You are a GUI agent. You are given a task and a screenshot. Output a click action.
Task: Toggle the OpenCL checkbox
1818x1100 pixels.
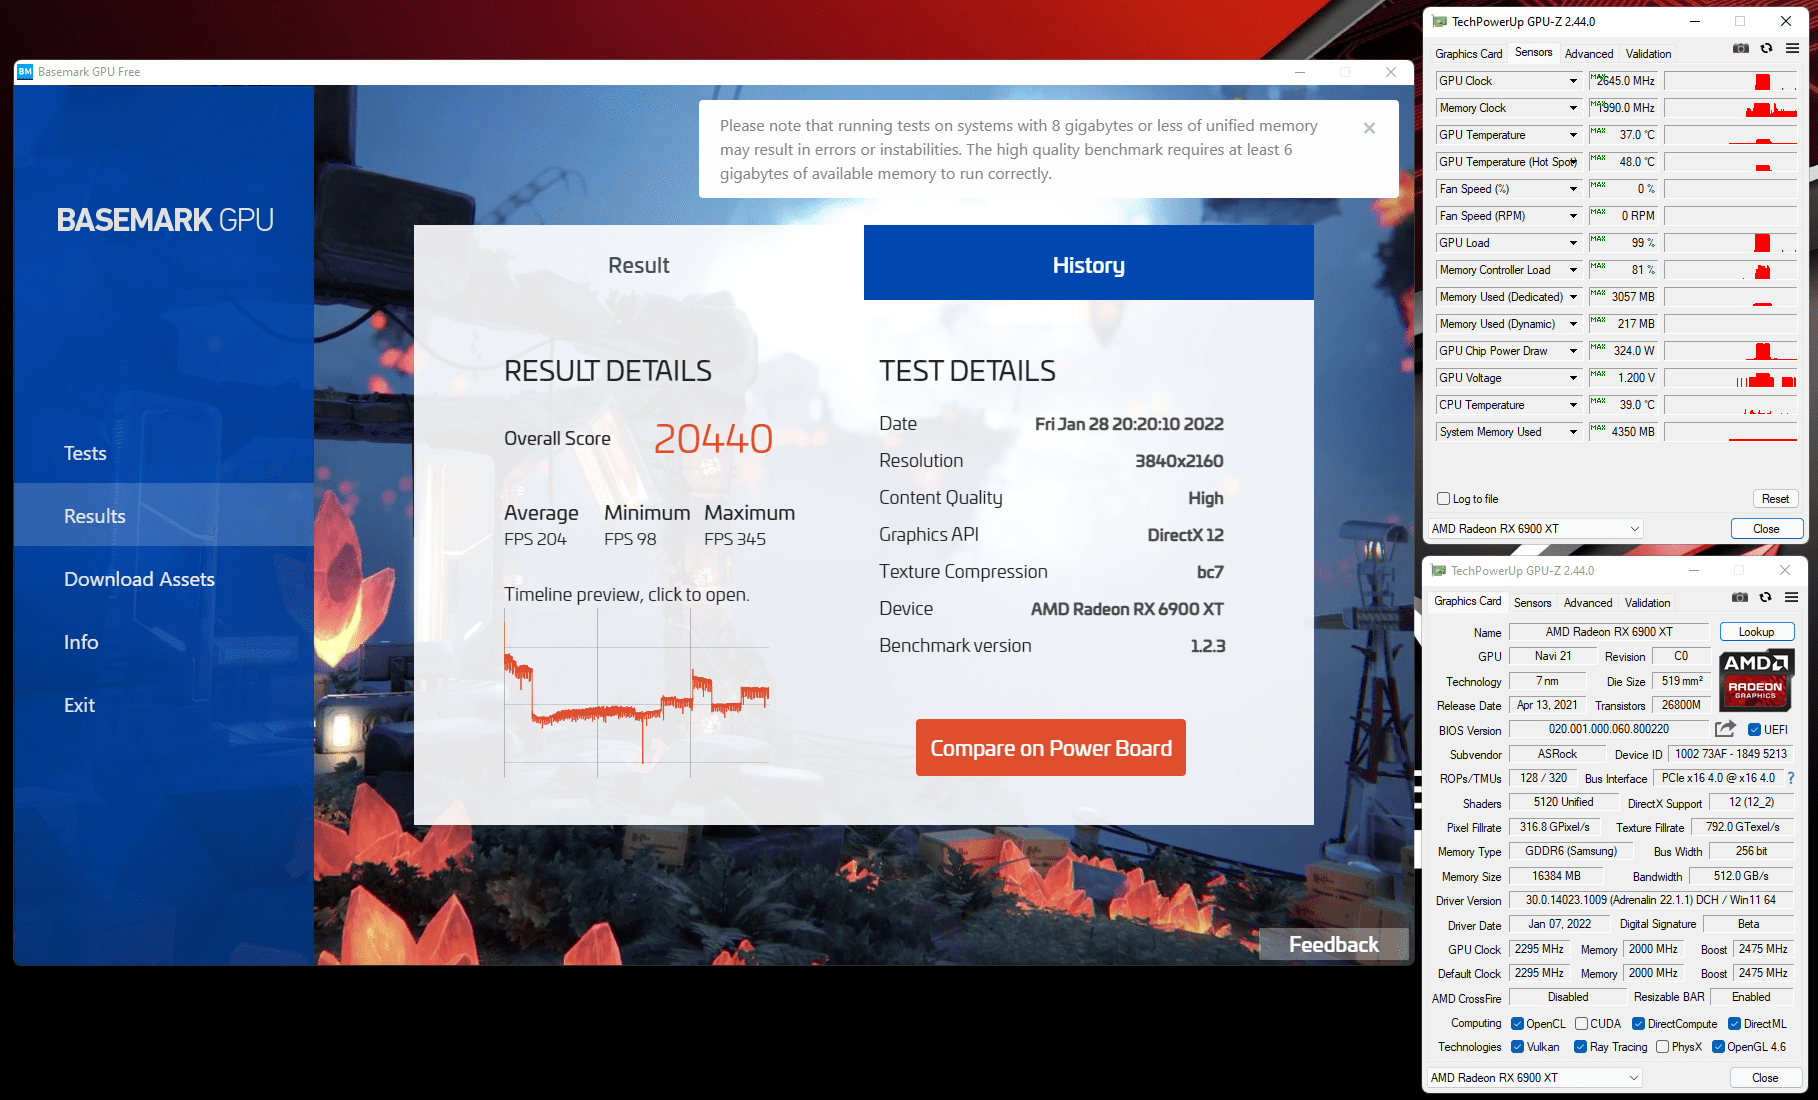click(1517, 1024)
